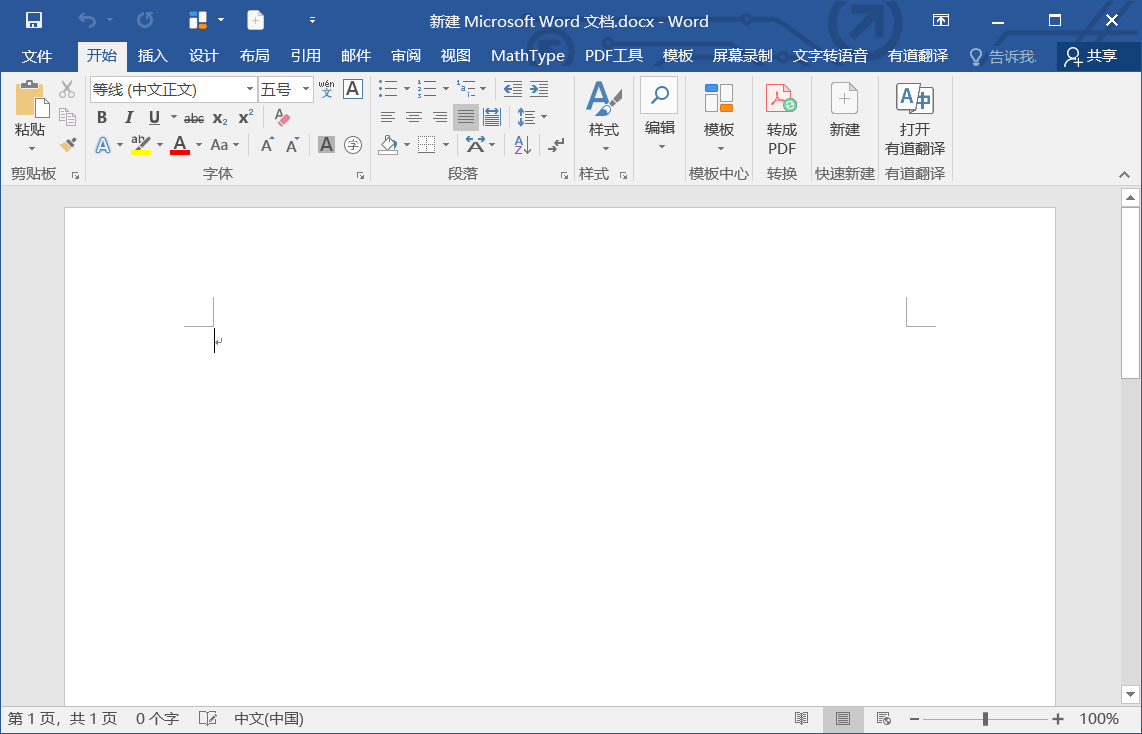Screen dimensions: 1142x734
Task: Click the proofing book icon in status bar
Action: pyautogui.click(x=208, y=719)
